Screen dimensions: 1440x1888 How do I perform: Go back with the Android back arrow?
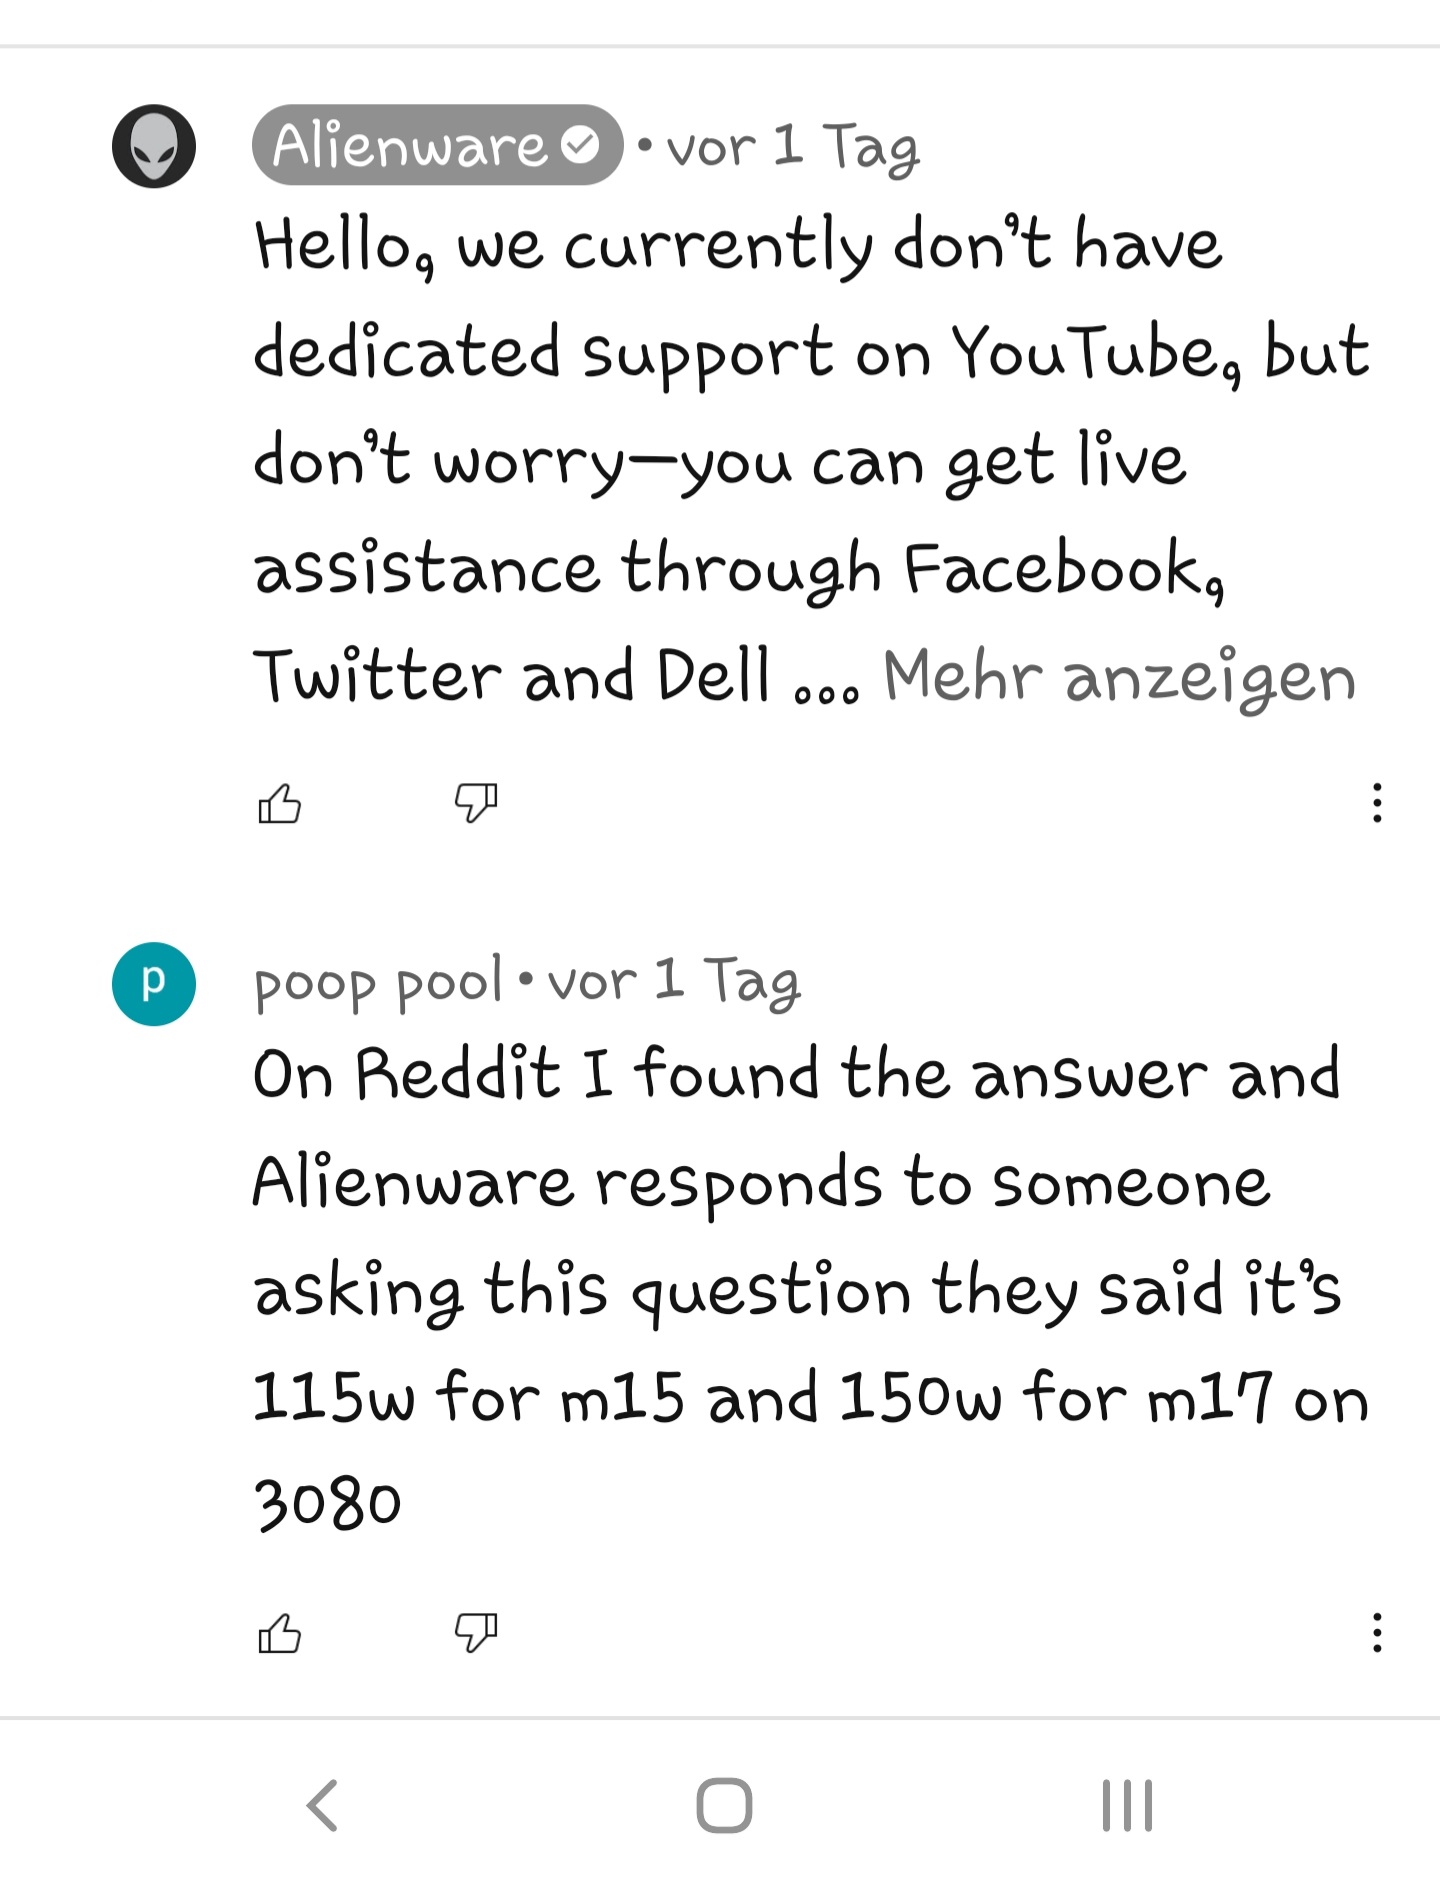(x=322, y=1805)
